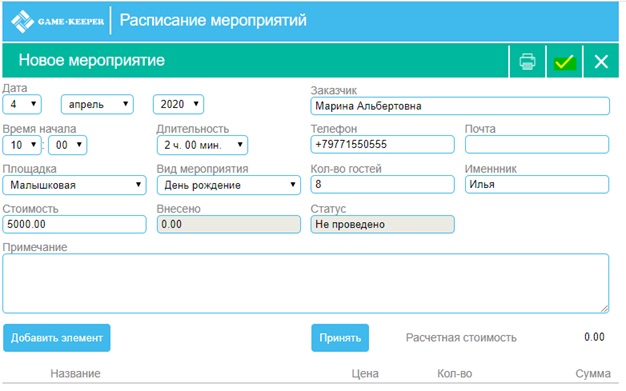
Task: Open the day dropdown showing 4
Action: 22,104
